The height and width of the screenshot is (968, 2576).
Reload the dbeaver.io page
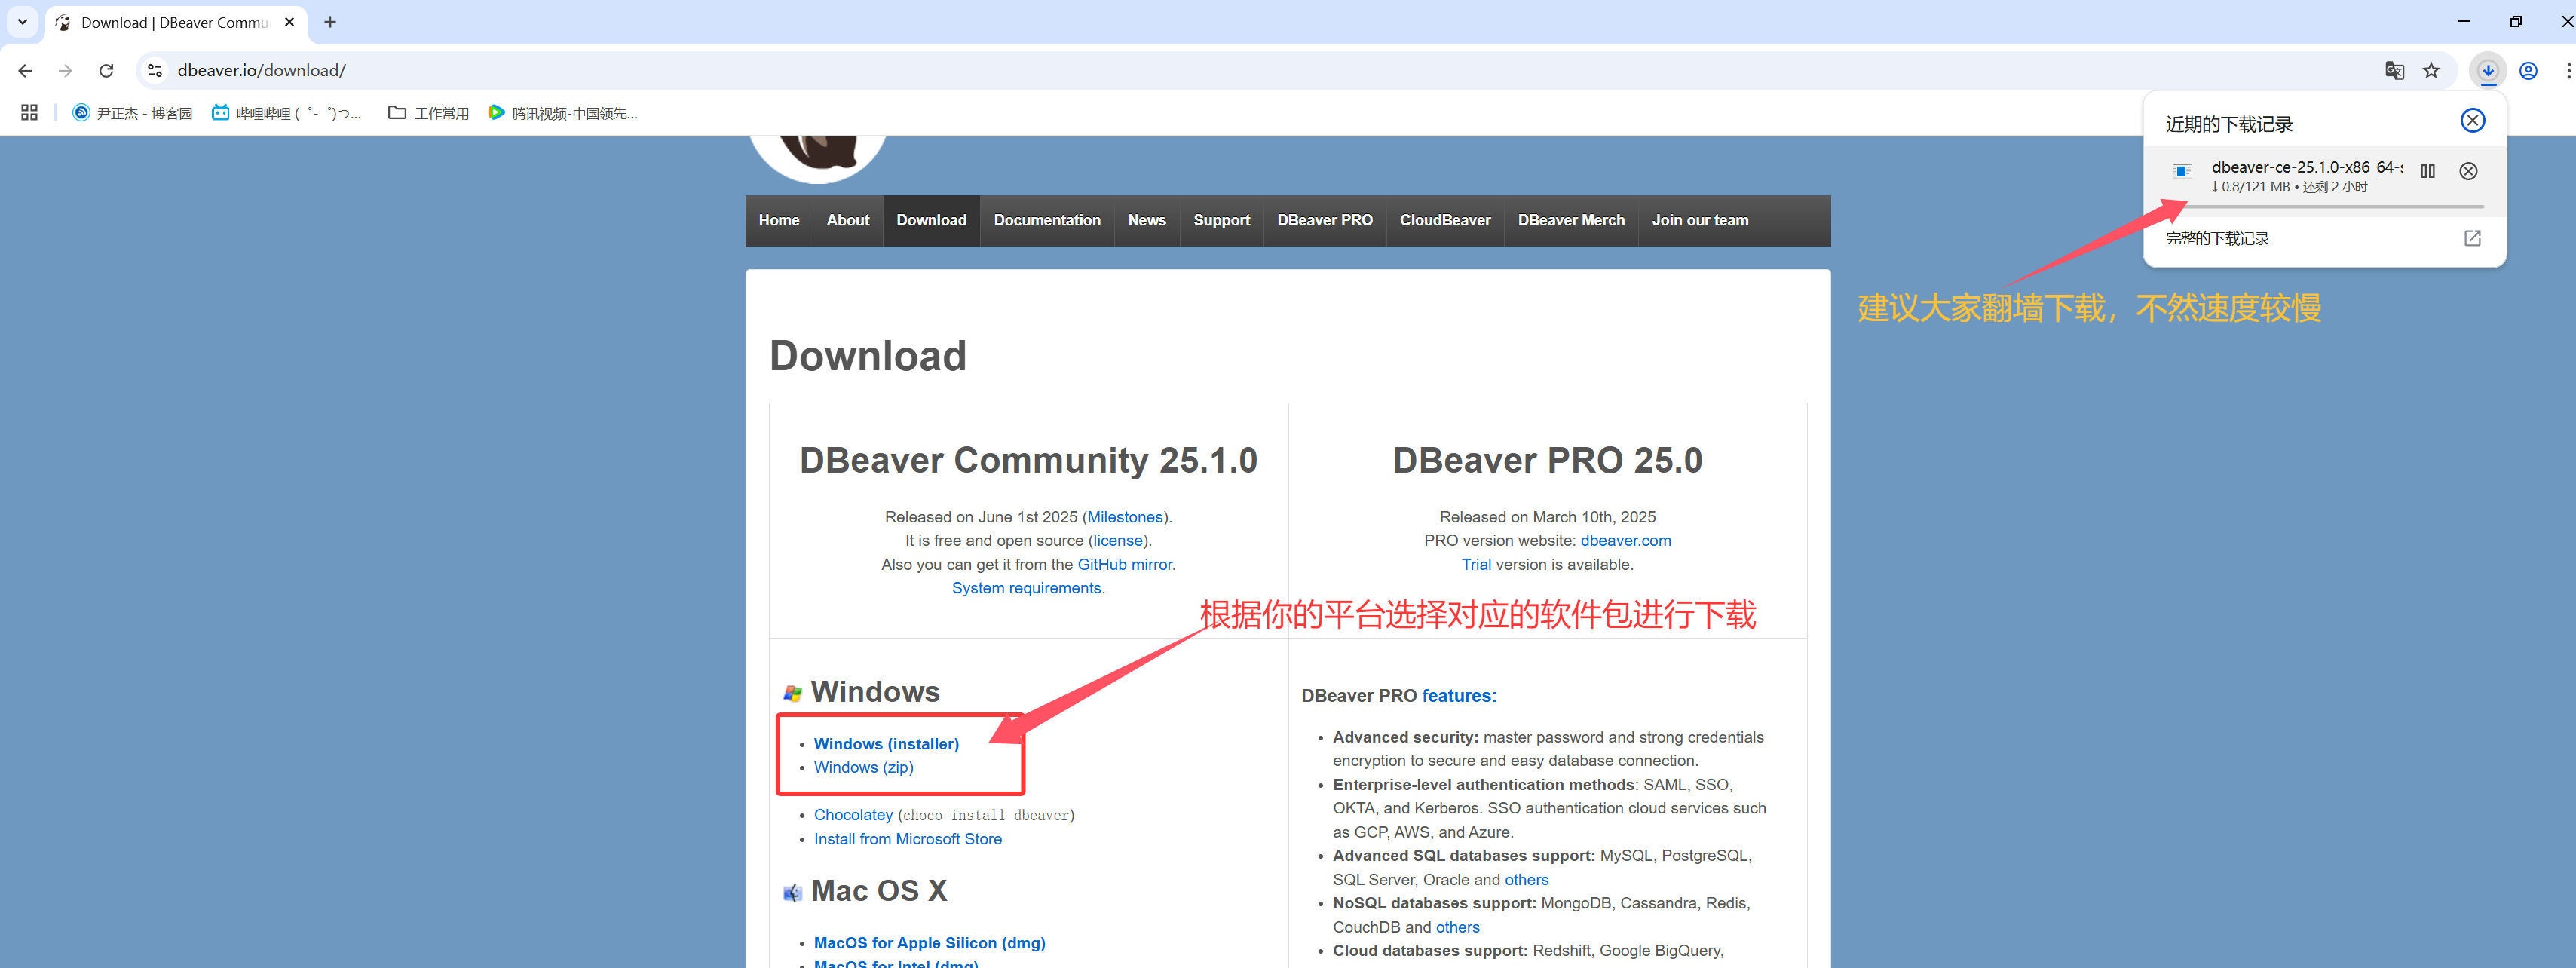[106, 70]
